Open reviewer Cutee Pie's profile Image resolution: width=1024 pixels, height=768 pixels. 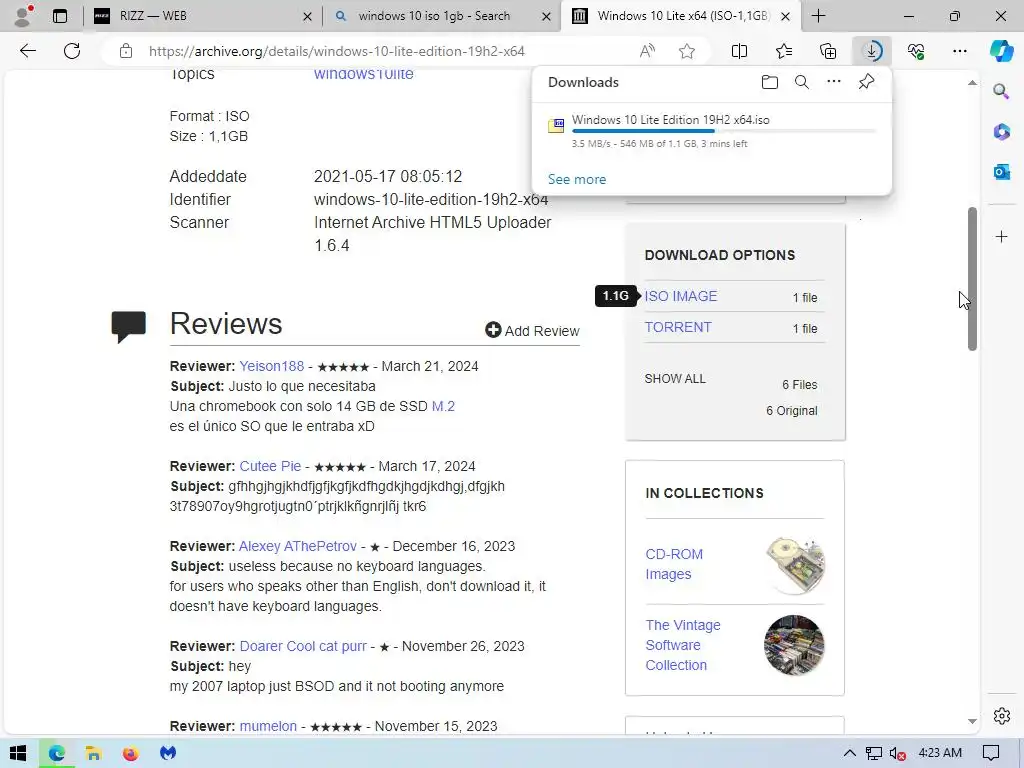click(270, 466)
